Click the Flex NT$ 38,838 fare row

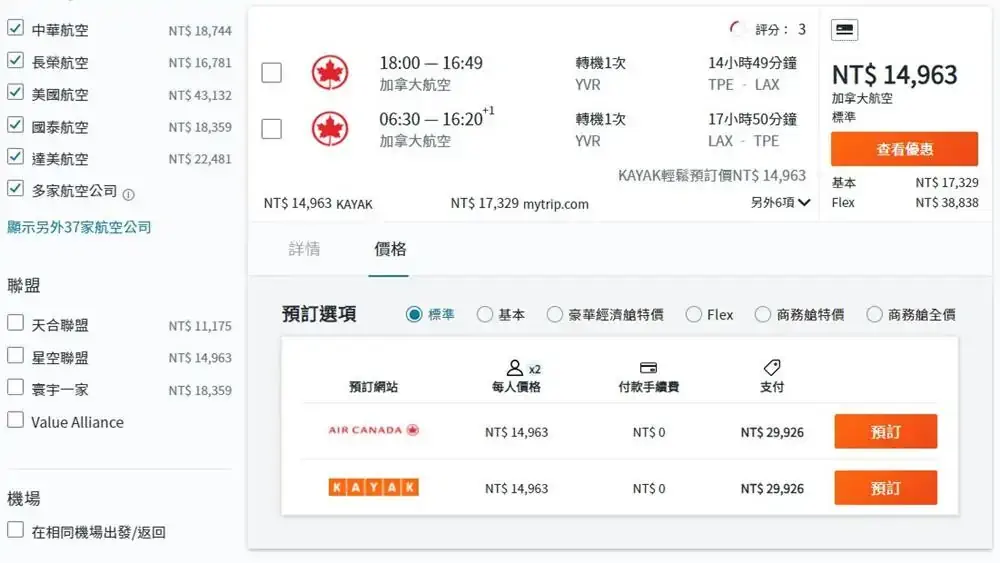tap(904, 203)
